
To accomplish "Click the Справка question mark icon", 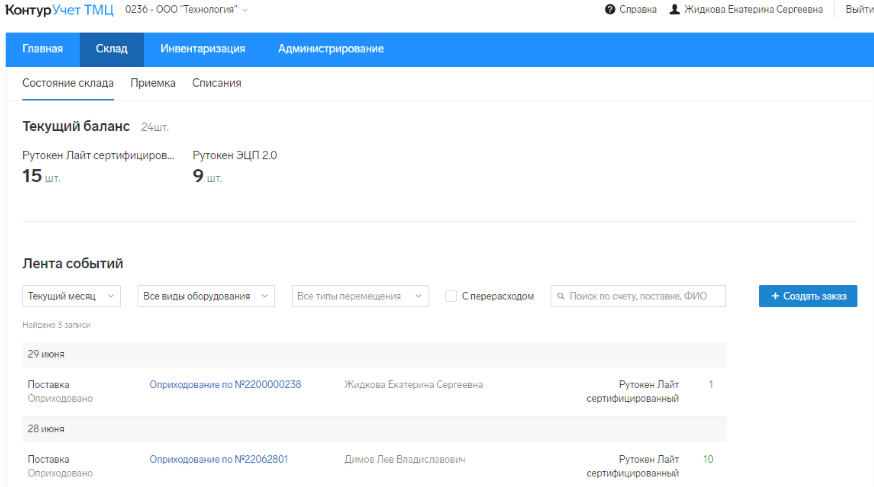I will pyautogui.click(x=610, y=9).
